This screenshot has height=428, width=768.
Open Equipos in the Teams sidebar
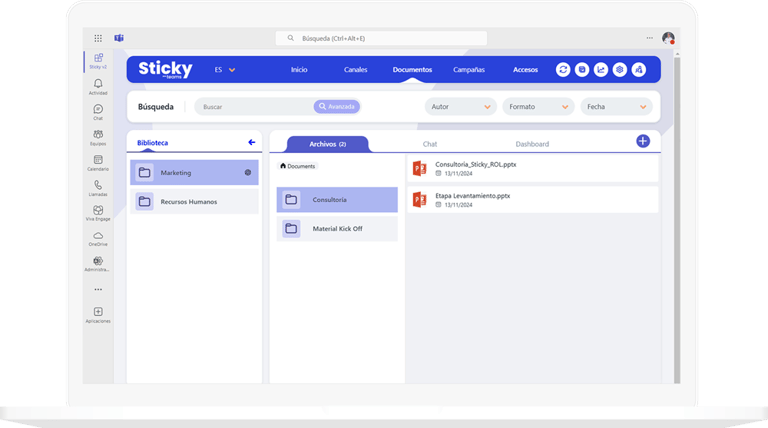tap(98, 138)
